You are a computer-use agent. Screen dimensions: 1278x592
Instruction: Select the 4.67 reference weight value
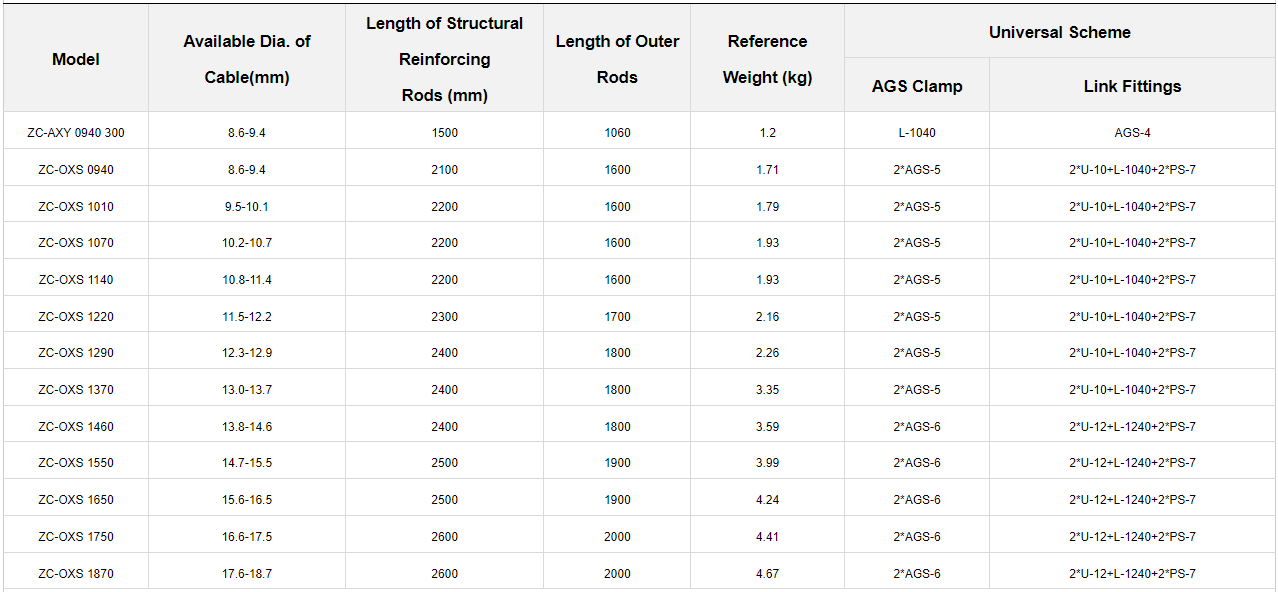coord(767,574)
